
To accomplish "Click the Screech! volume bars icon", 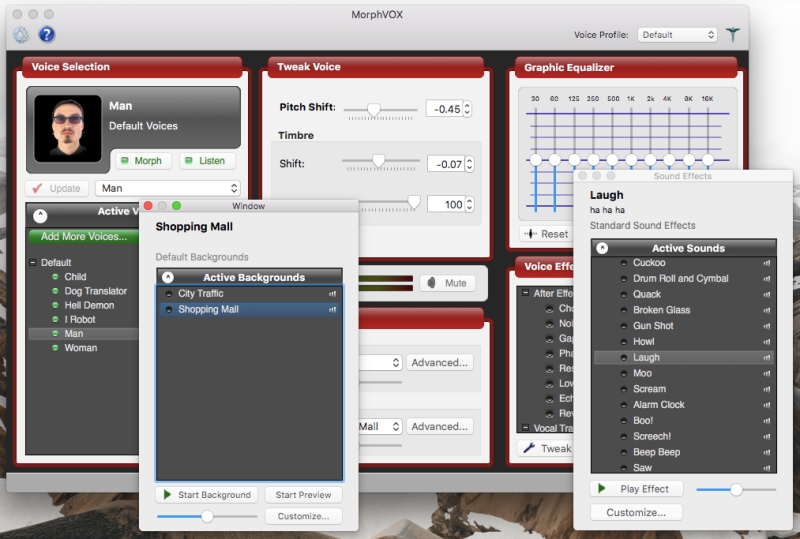I will [x=767, y=437].
